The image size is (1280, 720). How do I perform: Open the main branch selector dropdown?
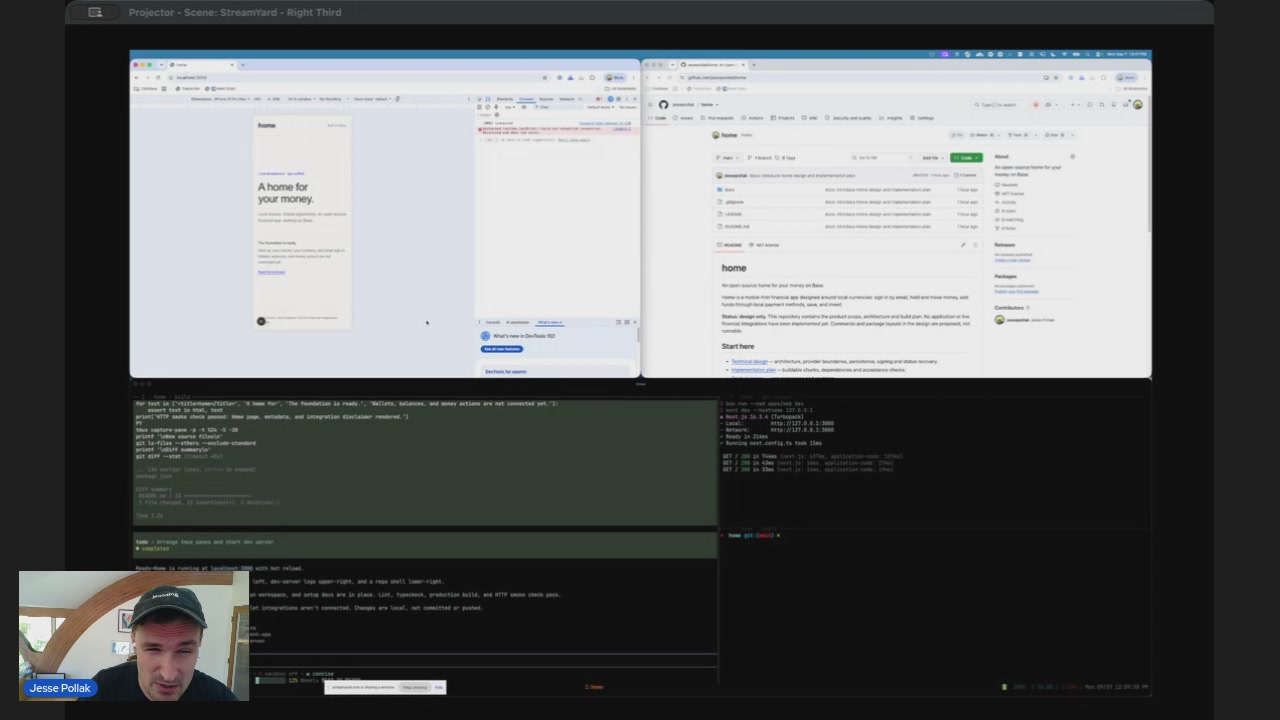pos(728,158)
